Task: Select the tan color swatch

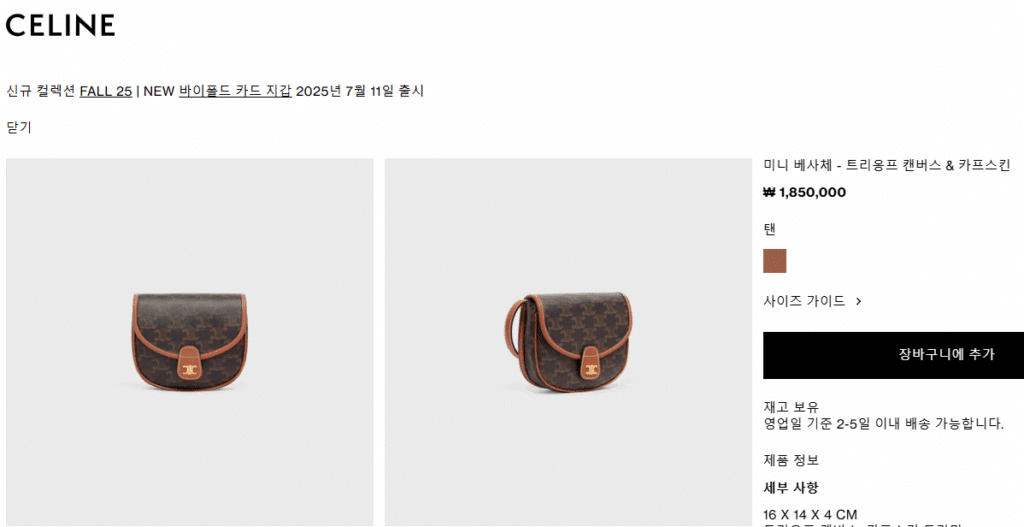Action: (775, 261)
